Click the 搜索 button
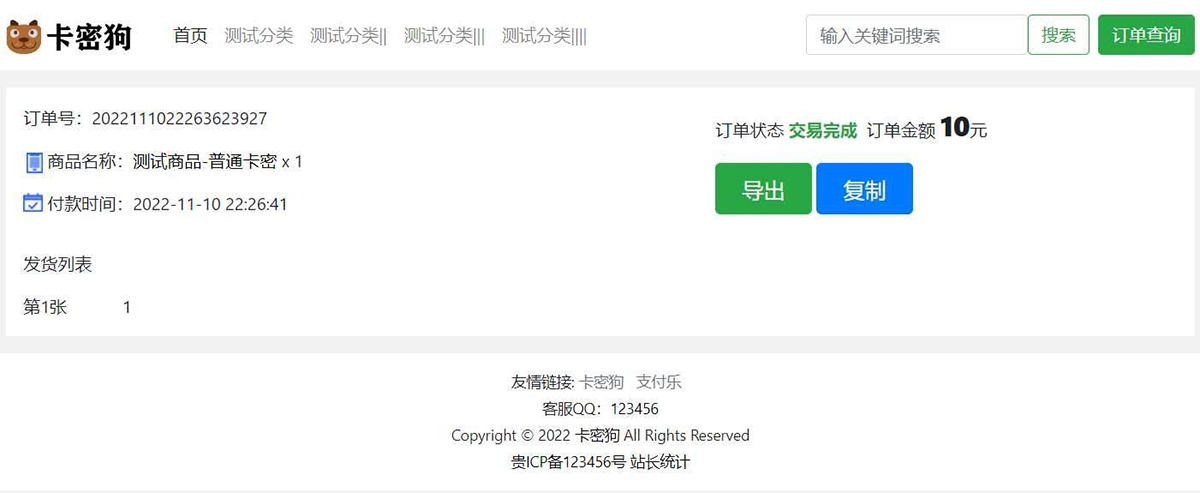The image size is (1200, 493). click(x=1058, y=35)
